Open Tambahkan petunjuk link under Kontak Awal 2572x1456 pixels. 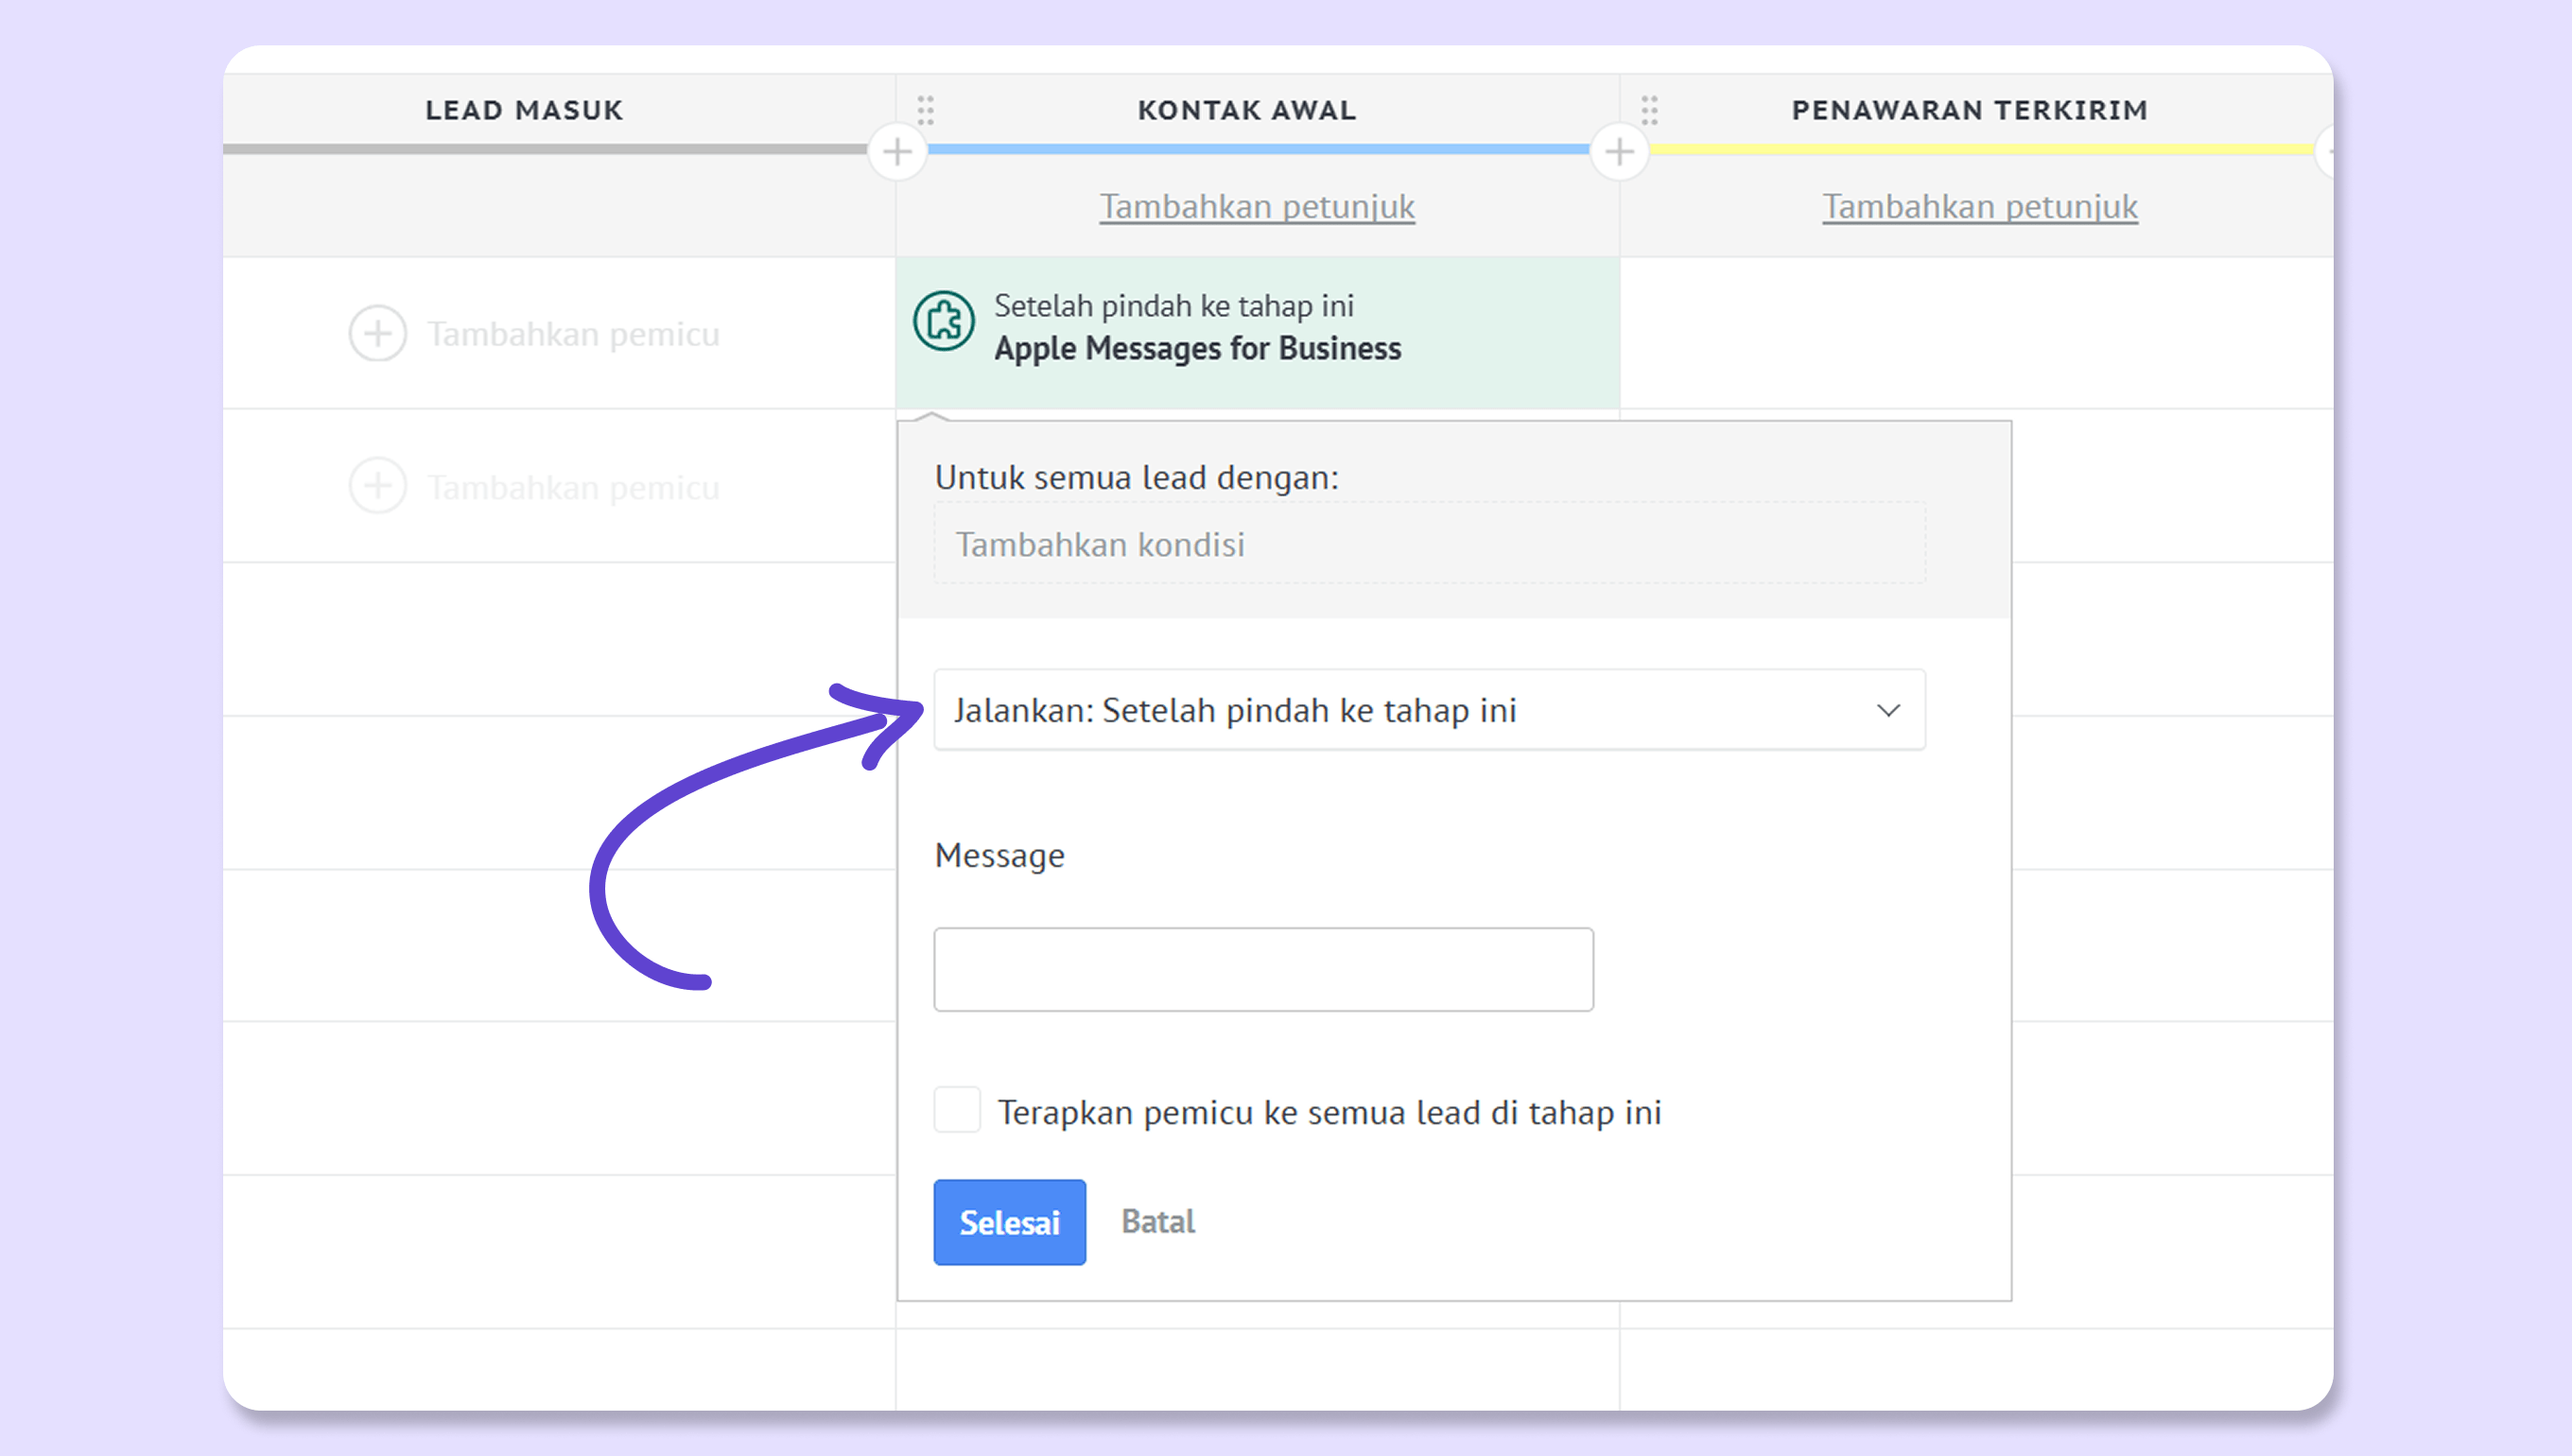click(x=1257, y=206)
